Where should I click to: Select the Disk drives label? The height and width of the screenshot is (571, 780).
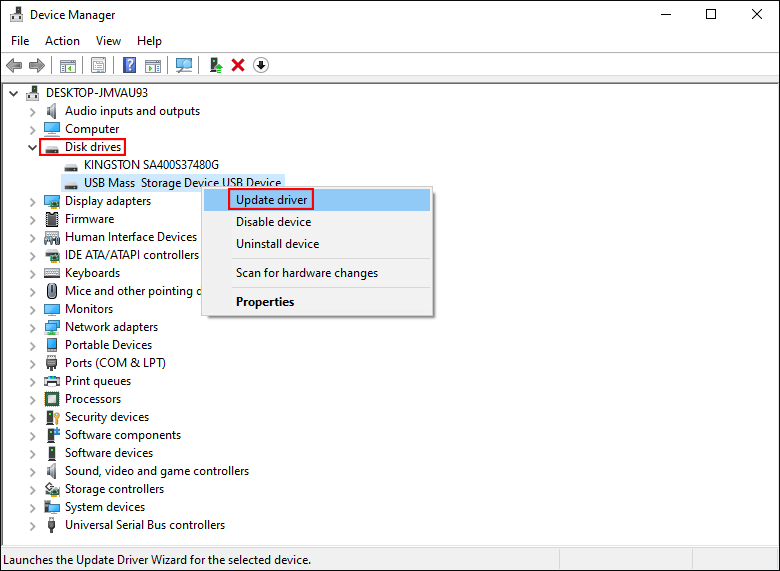coord(93,147)
